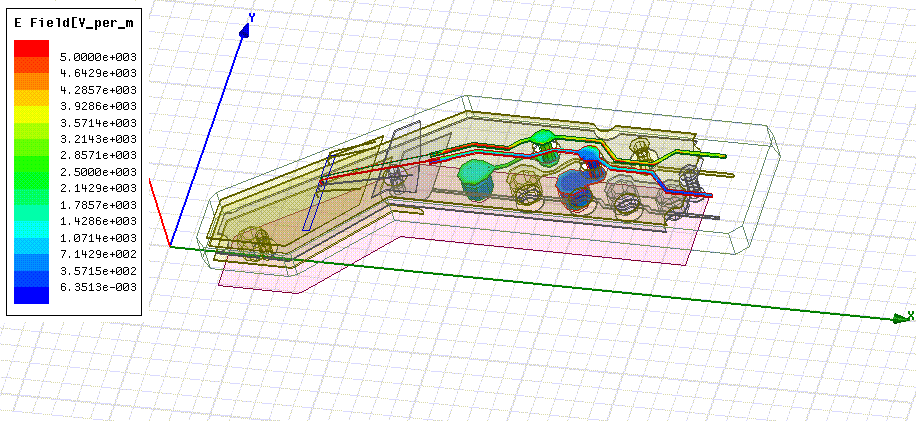Select the leftmost green capped cylinder

click(x=477, y=182)
